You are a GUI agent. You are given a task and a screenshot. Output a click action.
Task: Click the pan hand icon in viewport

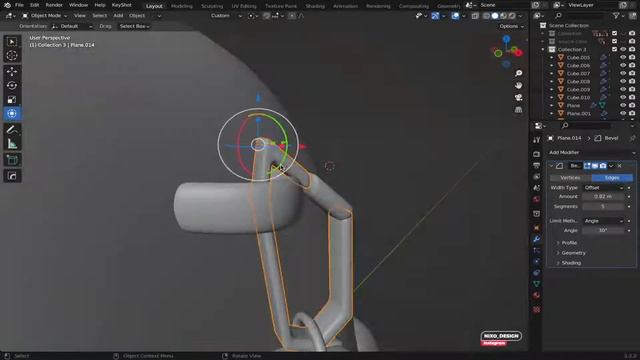[x=518, y=86]
